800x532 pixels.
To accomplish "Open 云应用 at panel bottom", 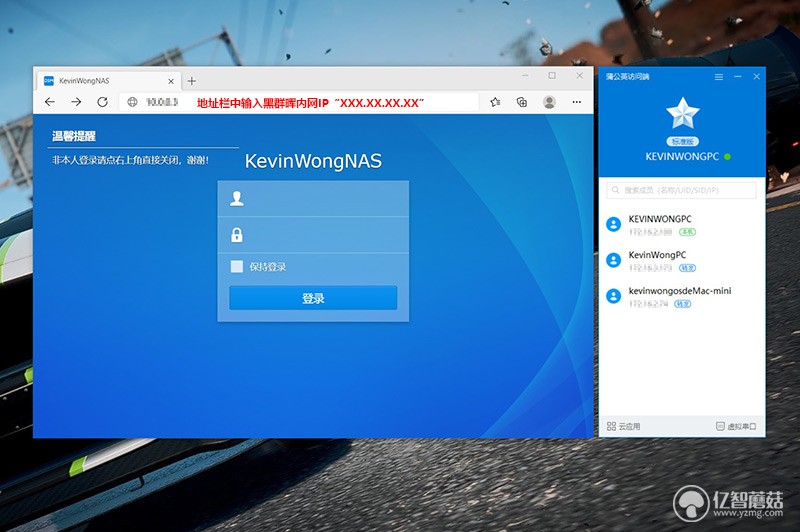I will 623,426.
